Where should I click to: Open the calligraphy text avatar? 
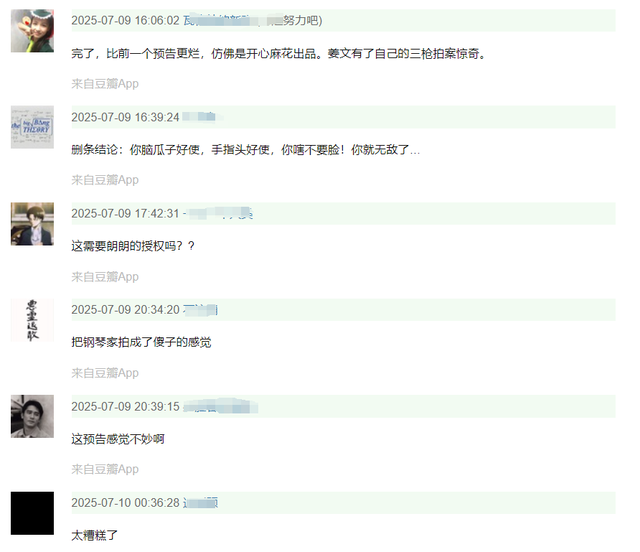click(32, 320)
